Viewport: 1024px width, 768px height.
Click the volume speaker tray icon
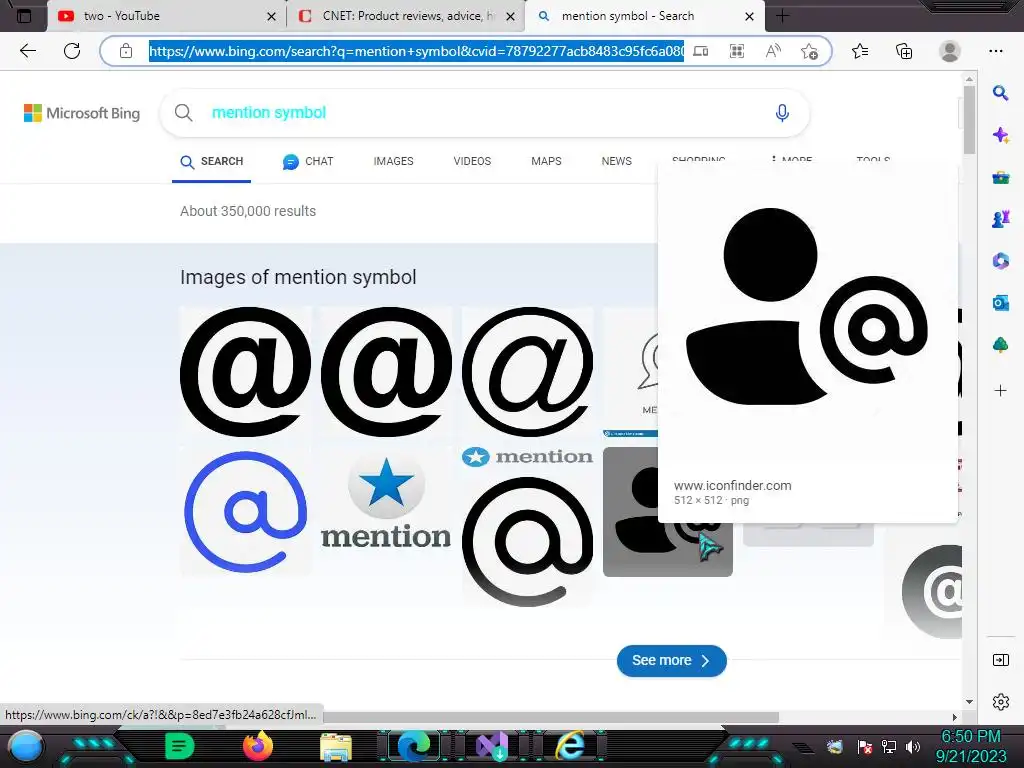coord(912,746)
